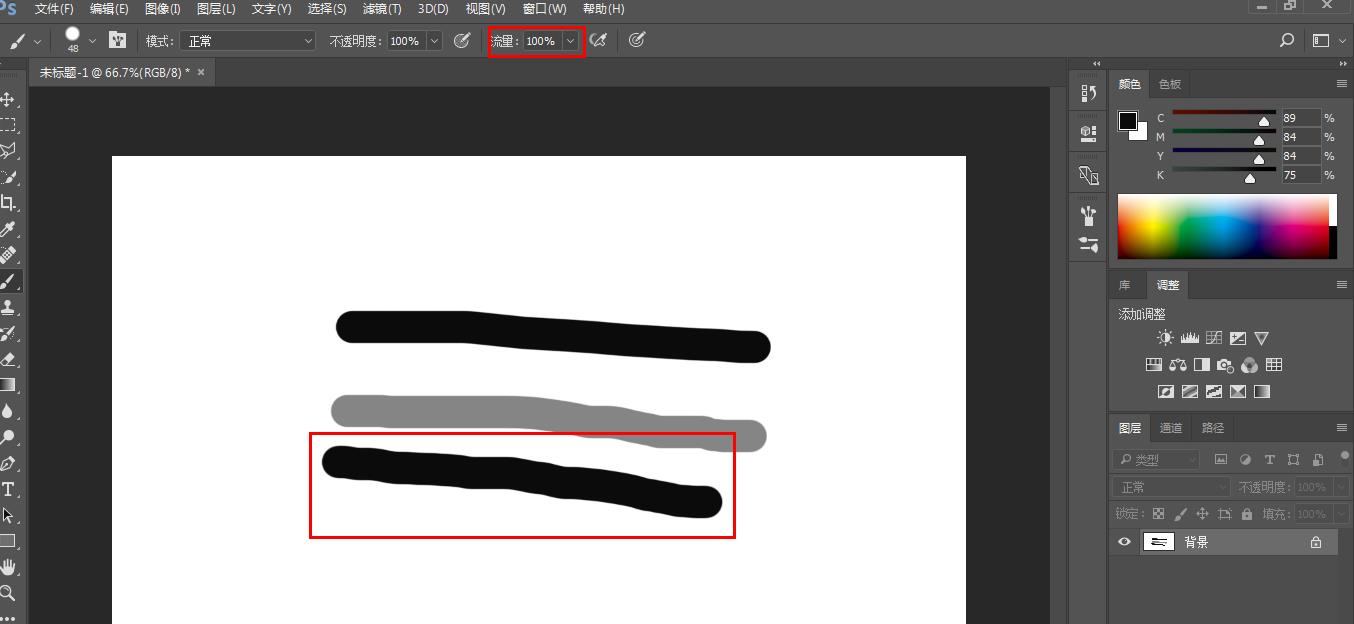Select the Rectangle shape tool
This screenshot has height=624, width=1354.
[x=8, y=541]
